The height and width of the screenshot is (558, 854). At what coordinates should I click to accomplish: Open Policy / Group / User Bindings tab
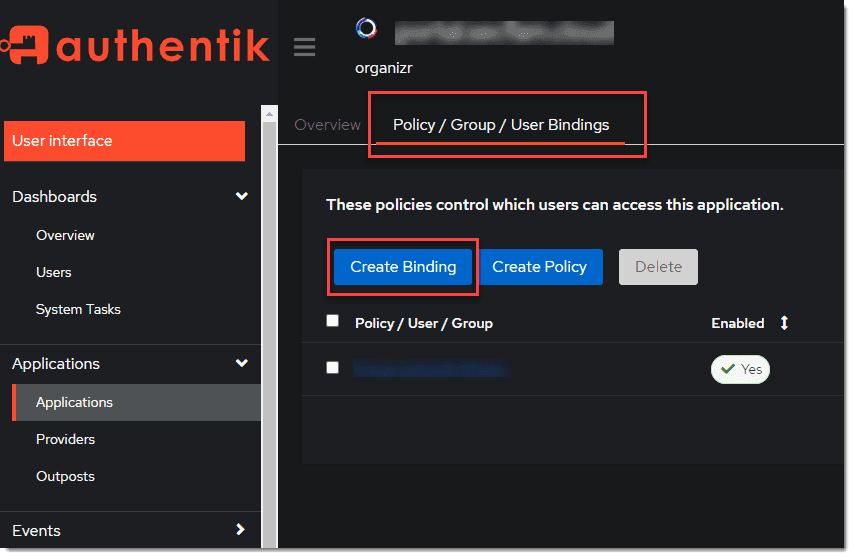(x=501, y=125)
